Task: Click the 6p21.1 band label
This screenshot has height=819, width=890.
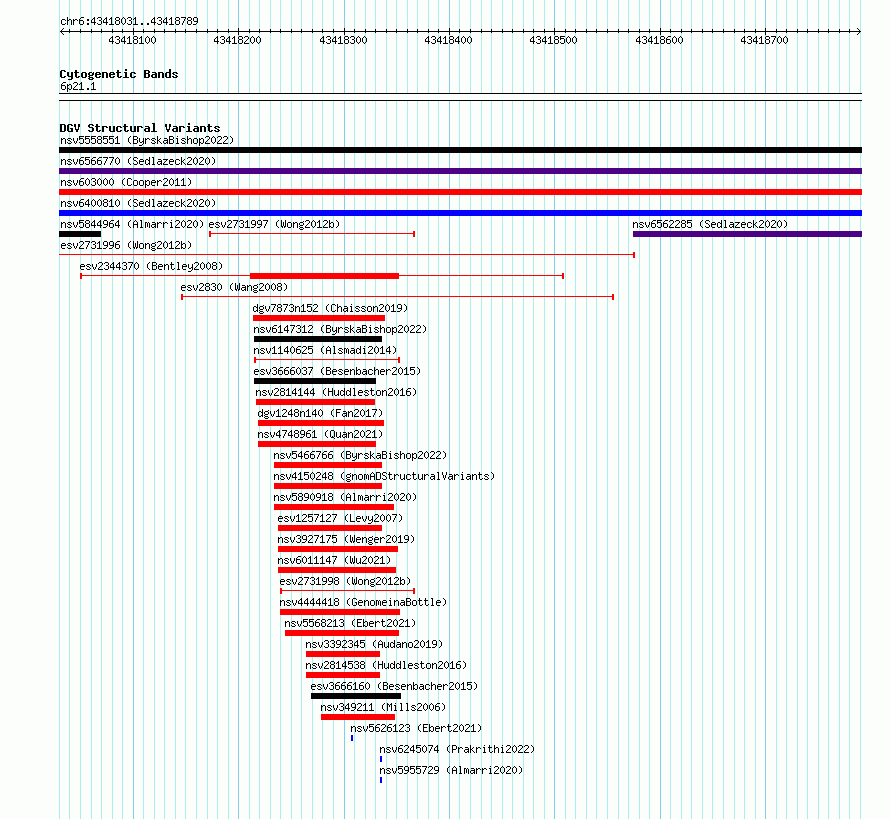Action: pos(78,86)
